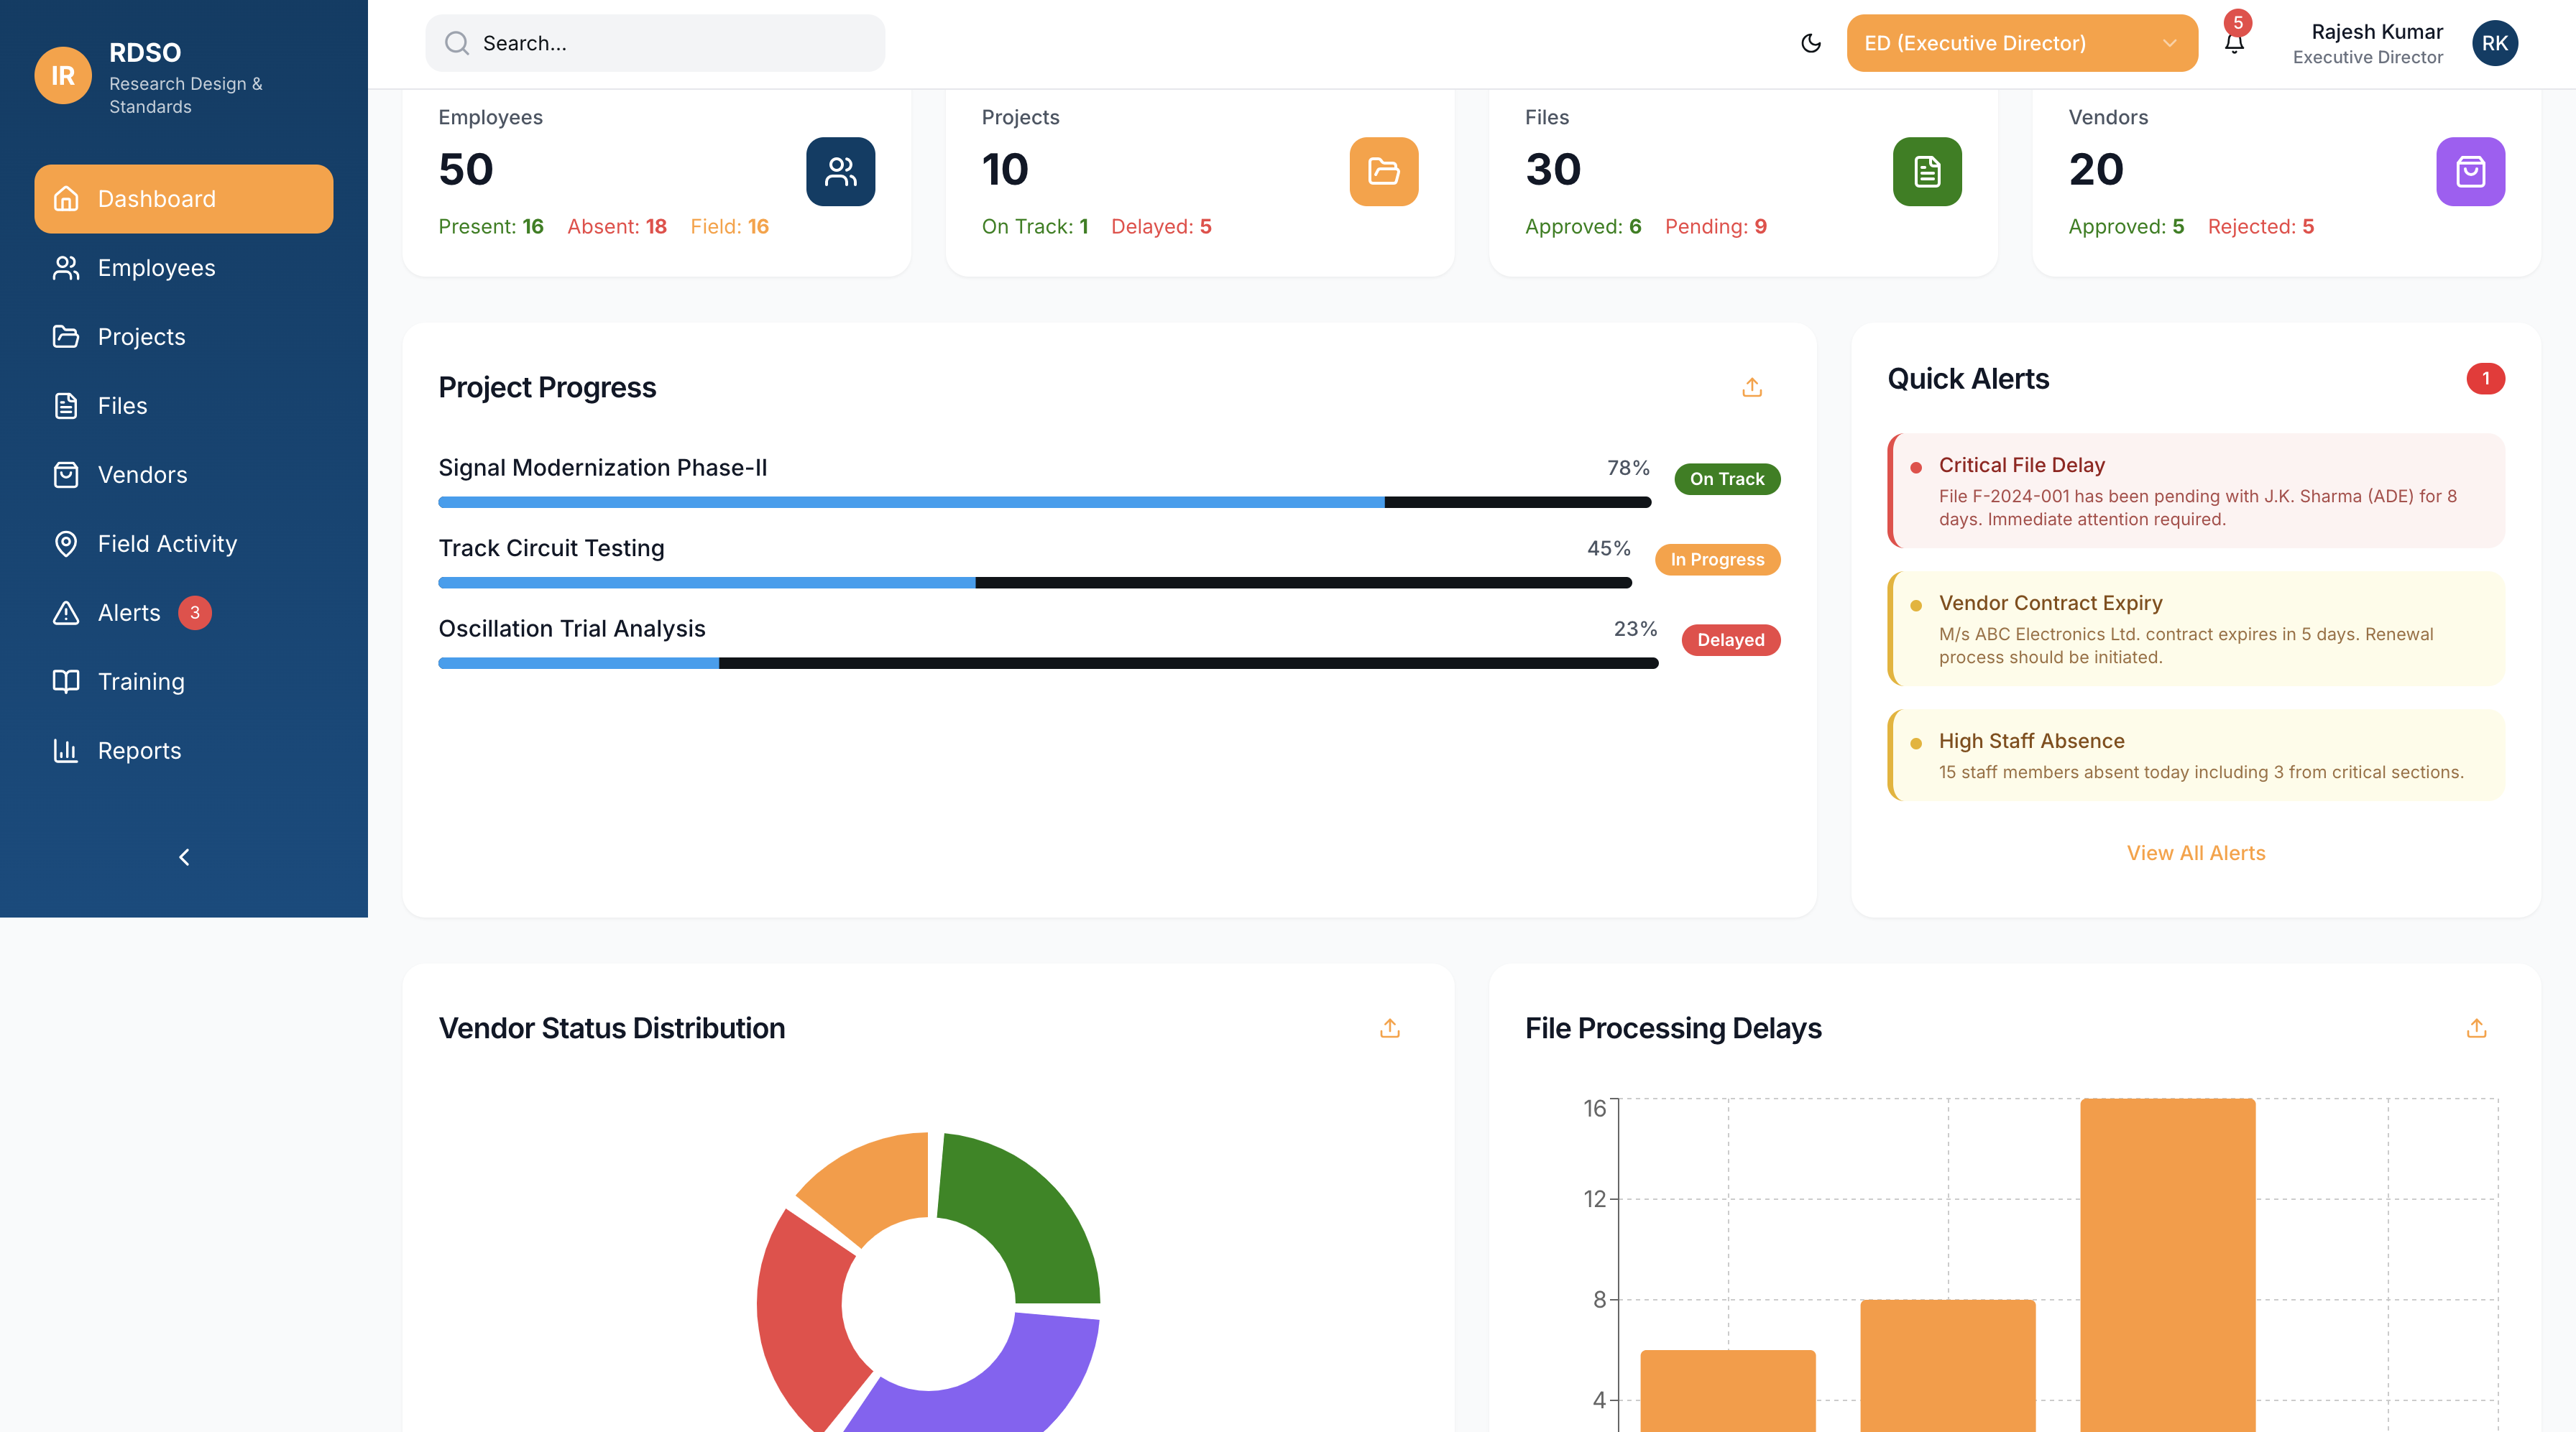Click the Absent: 18 employee stat
Screen dimensions: 2576x1432
[617, 227]
